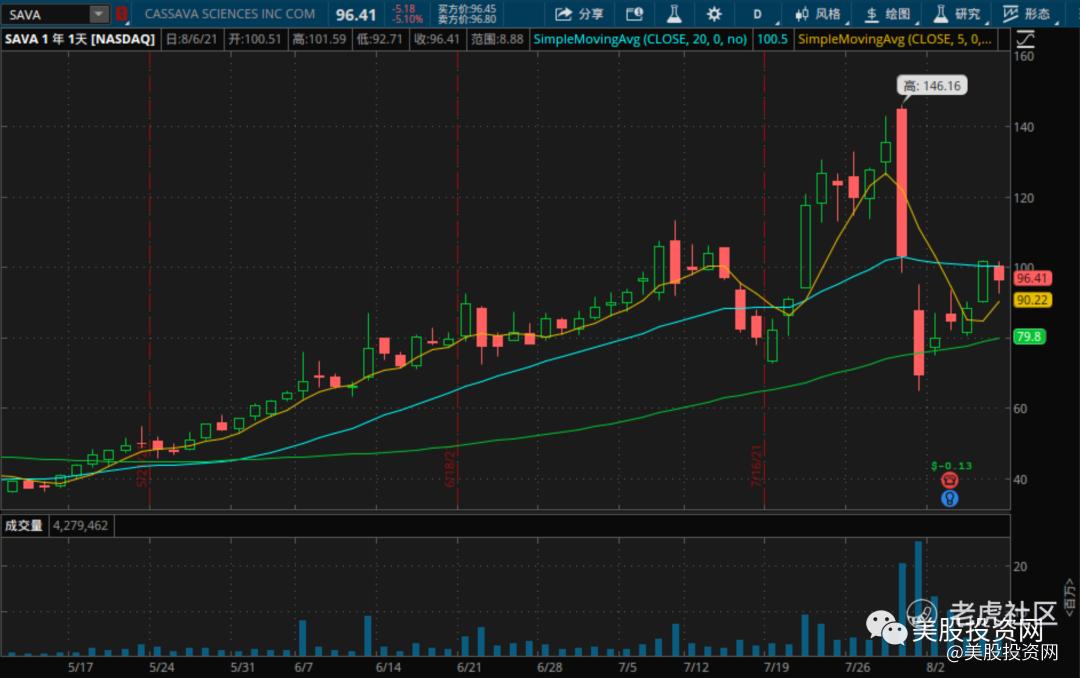1080x678 pixels.
Task: Click the 7/16/21 expiration marker label
Action: pos(756,466)
